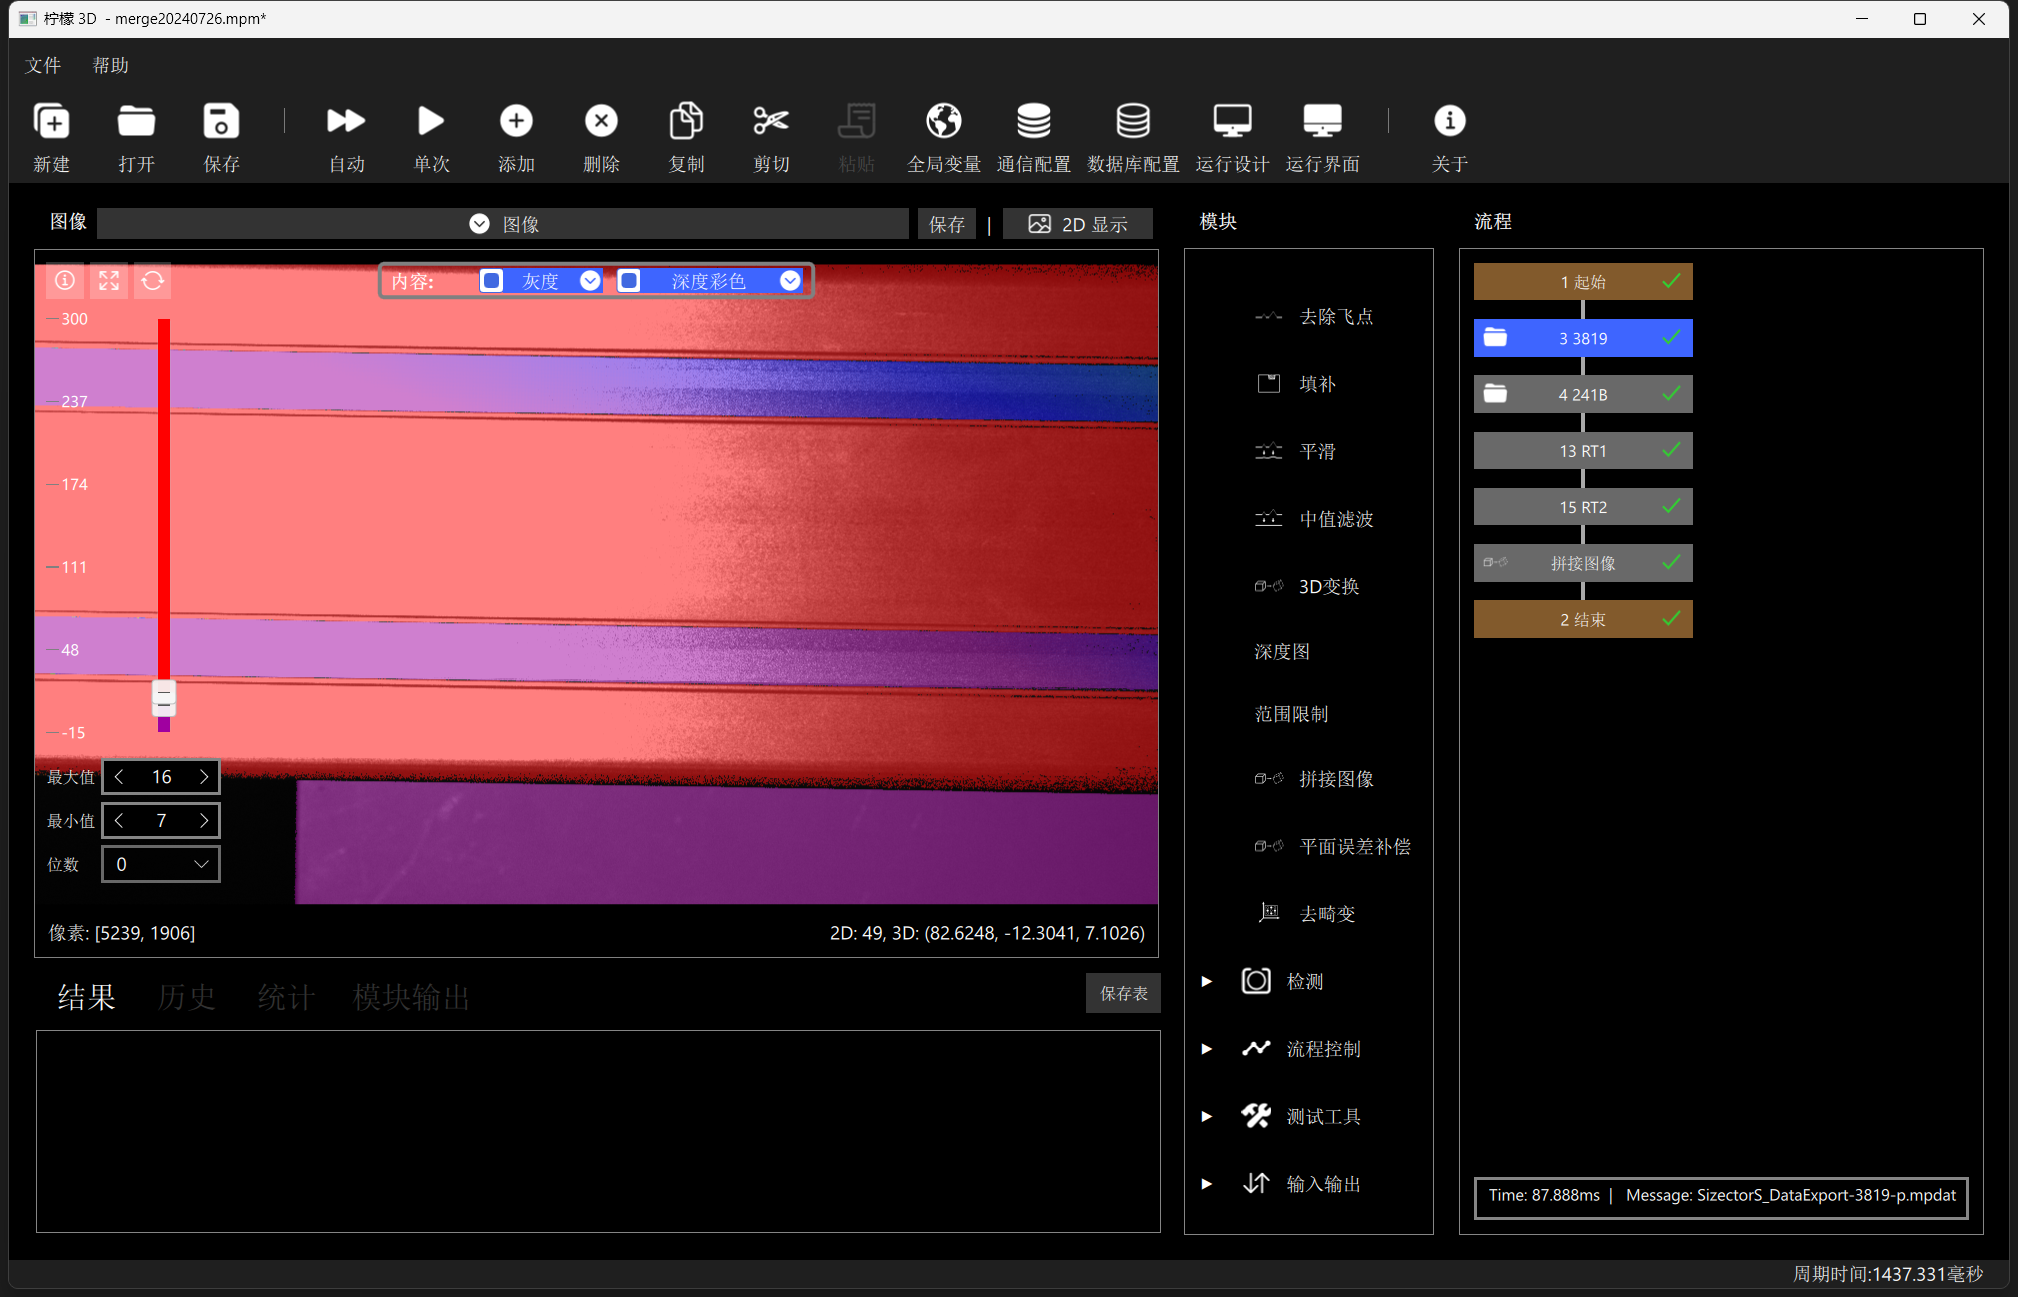2018x1297 pixels.
Task: Increase 最小值 with the right arrow
Action: (204, 821)
